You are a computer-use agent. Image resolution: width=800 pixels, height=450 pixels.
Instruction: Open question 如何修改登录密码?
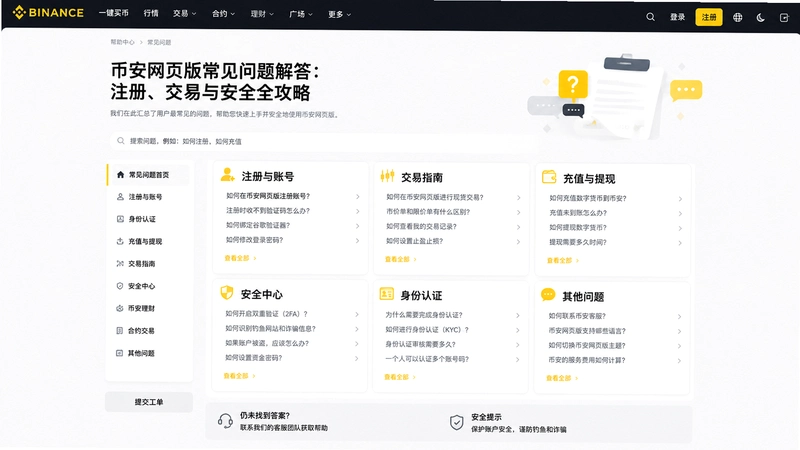[254, 240]
